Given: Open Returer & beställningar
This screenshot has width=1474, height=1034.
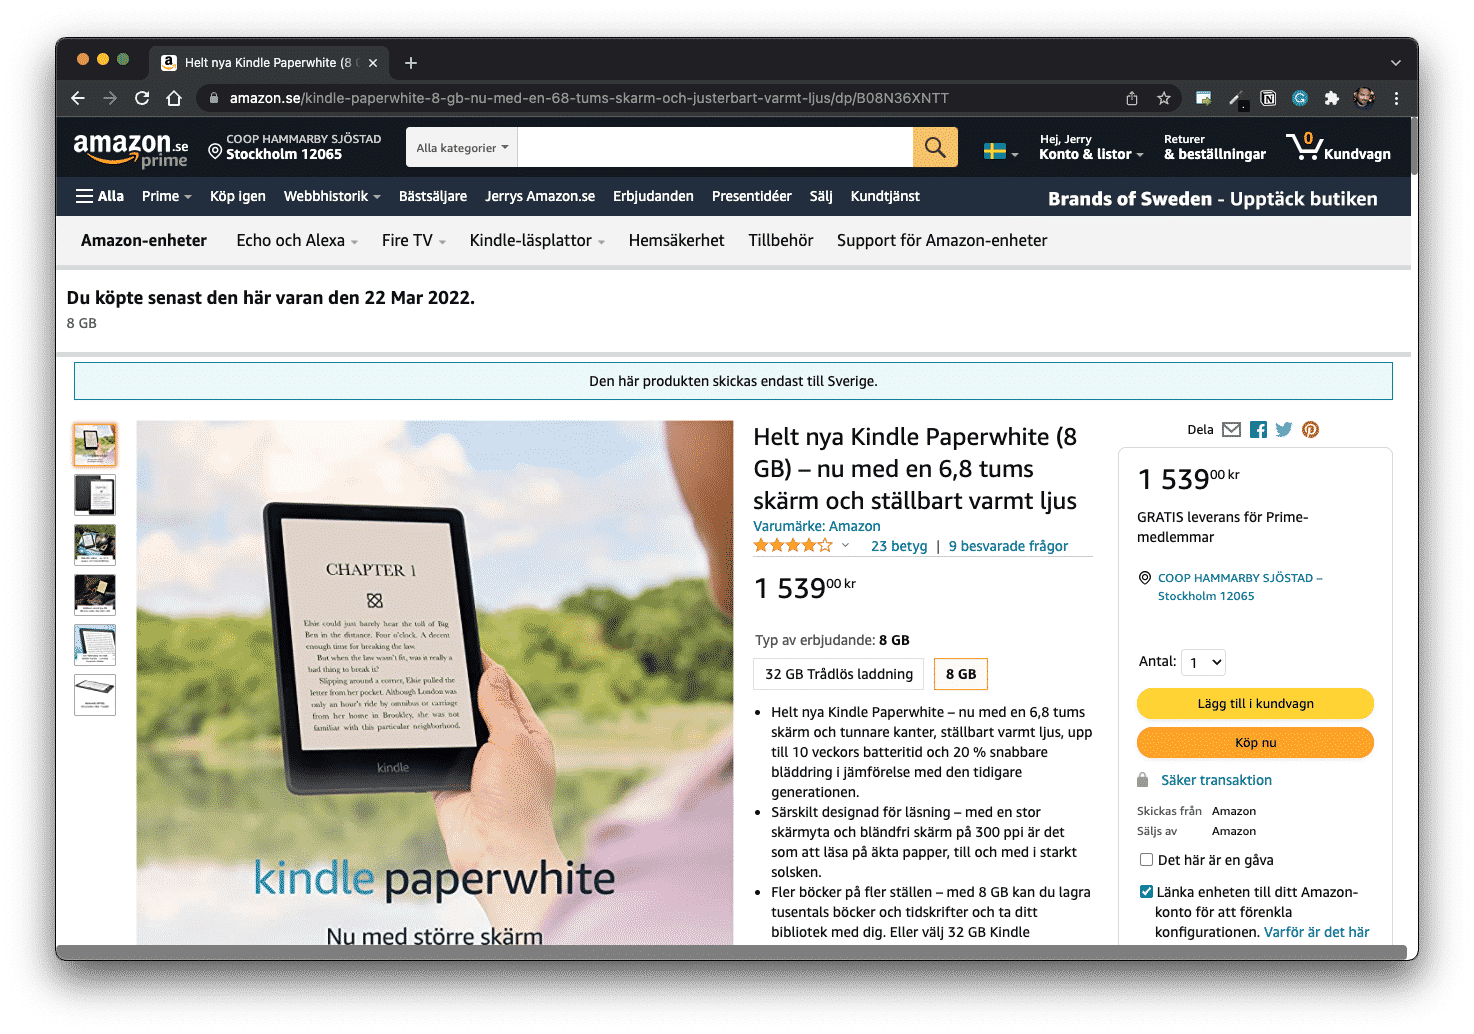Looking at the screenshot, I should (x=1215, y=147).
